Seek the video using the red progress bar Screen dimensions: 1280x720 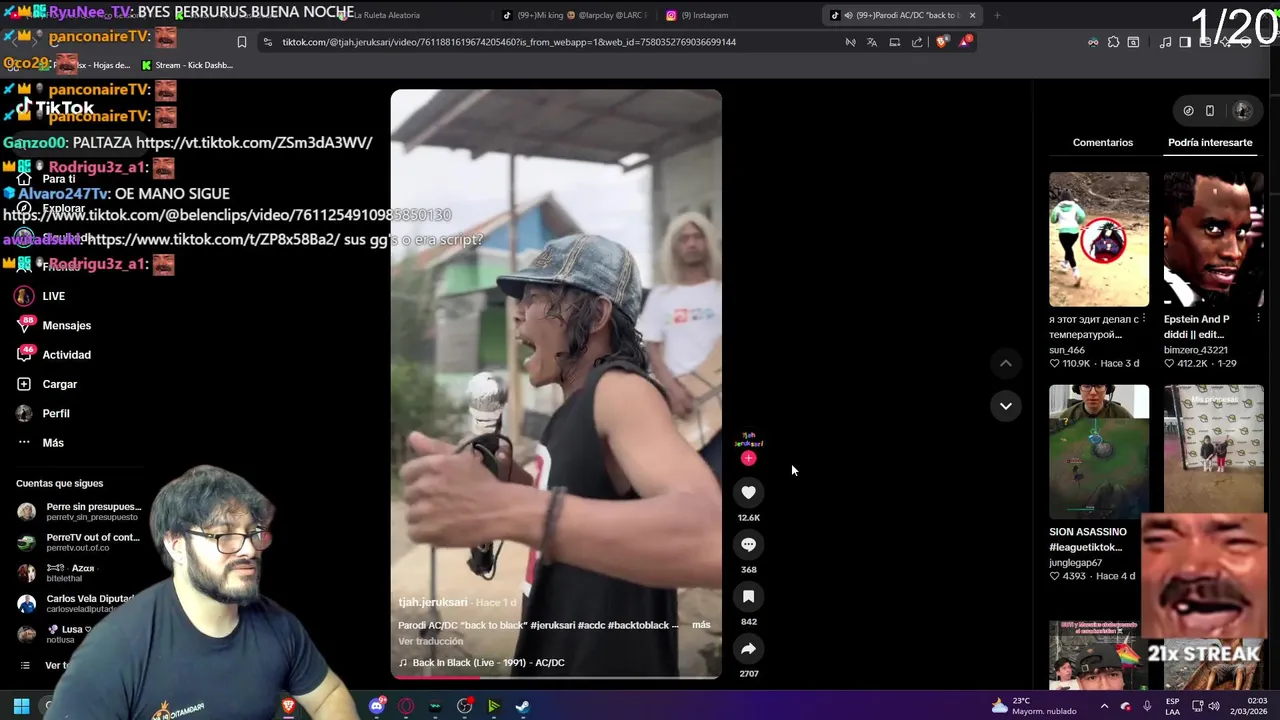556,678
